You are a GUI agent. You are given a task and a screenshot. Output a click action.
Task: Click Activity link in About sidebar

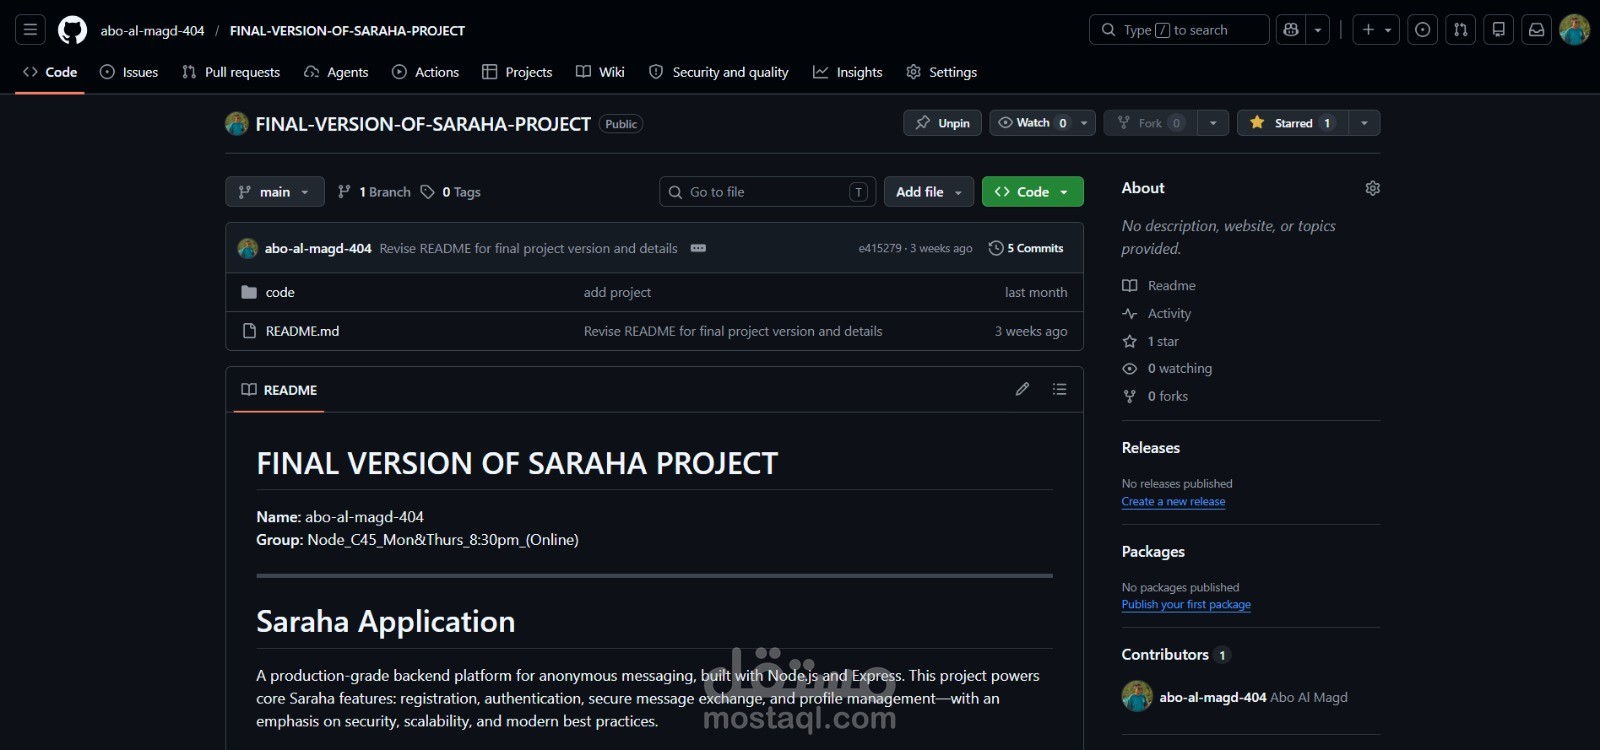click(1157, 313)
